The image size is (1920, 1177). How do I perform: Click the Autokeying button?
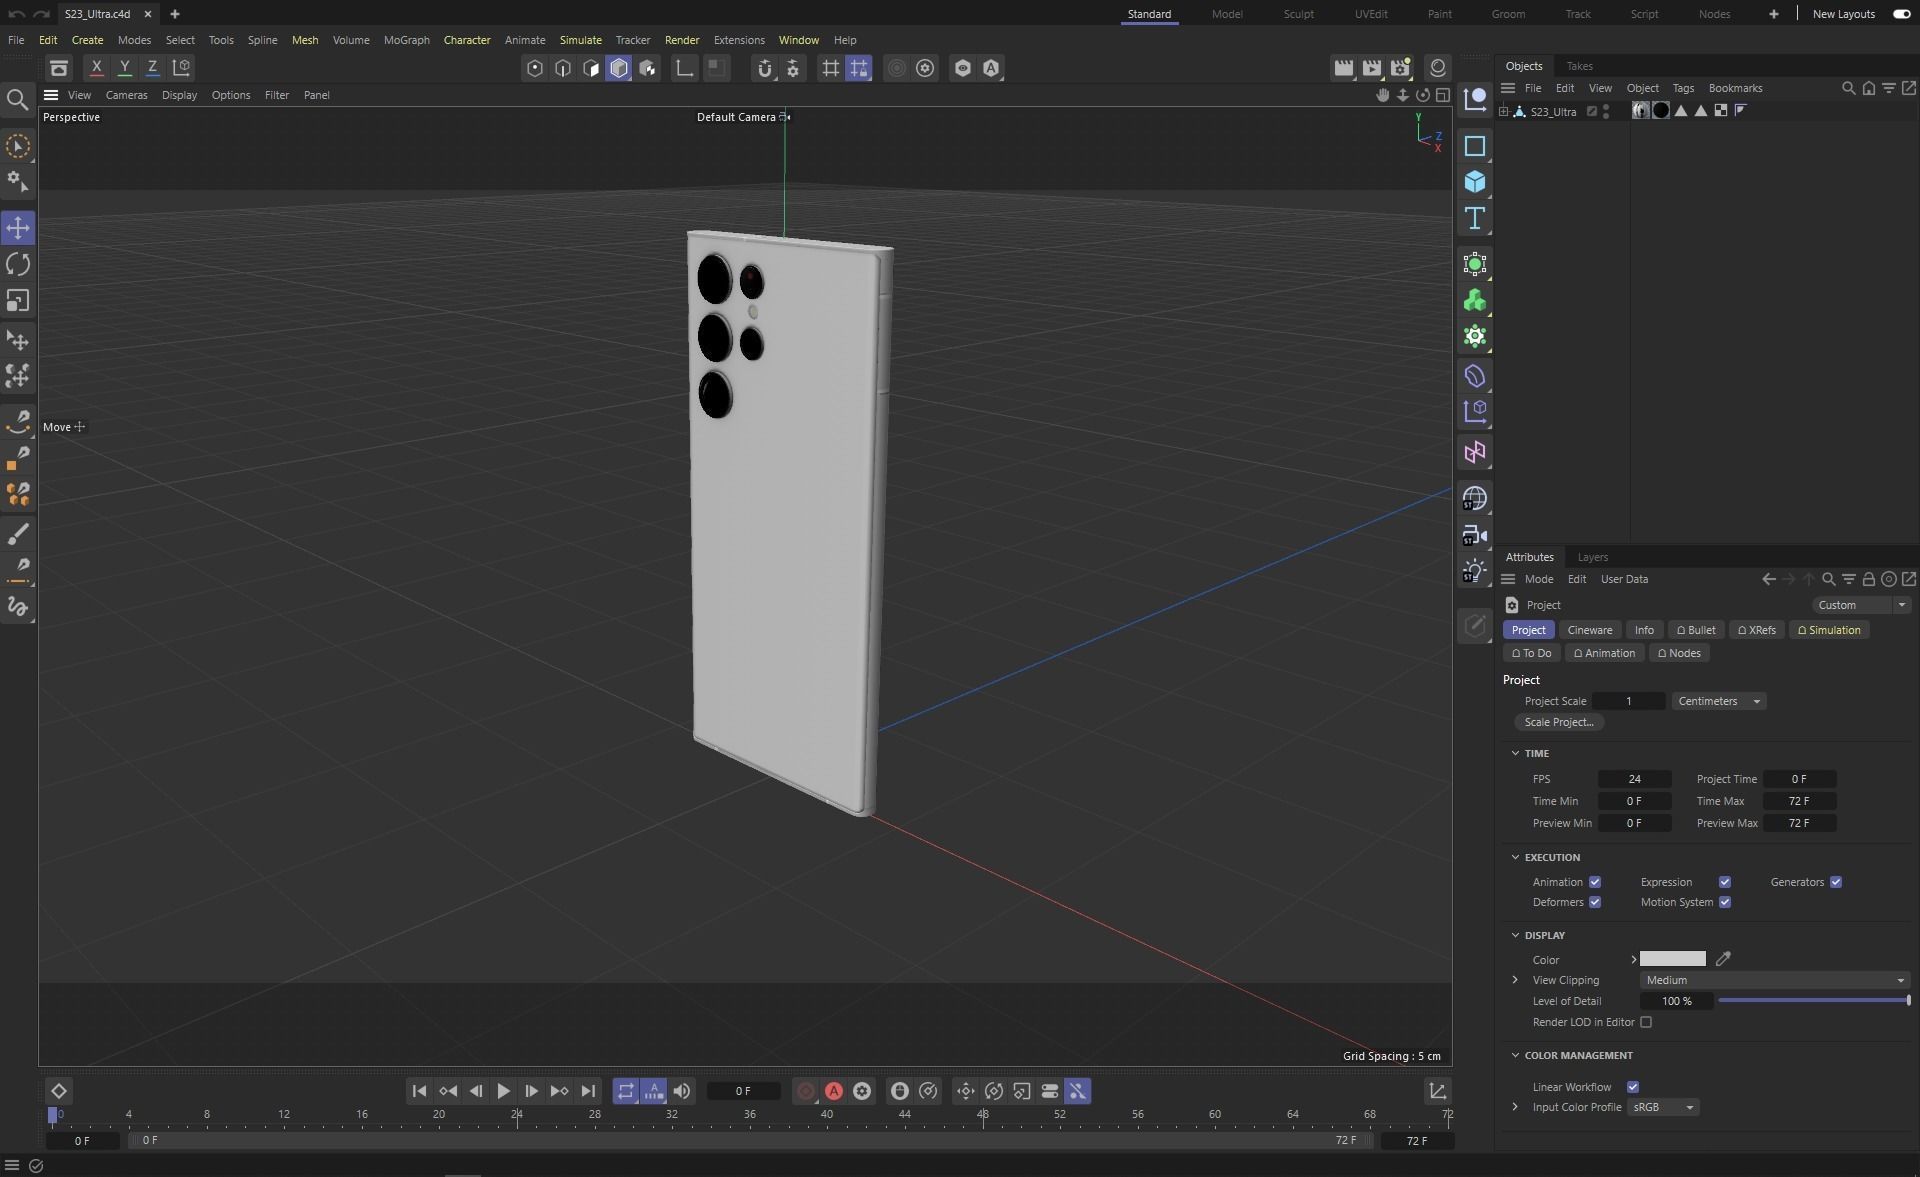(x=834, y=1091)
